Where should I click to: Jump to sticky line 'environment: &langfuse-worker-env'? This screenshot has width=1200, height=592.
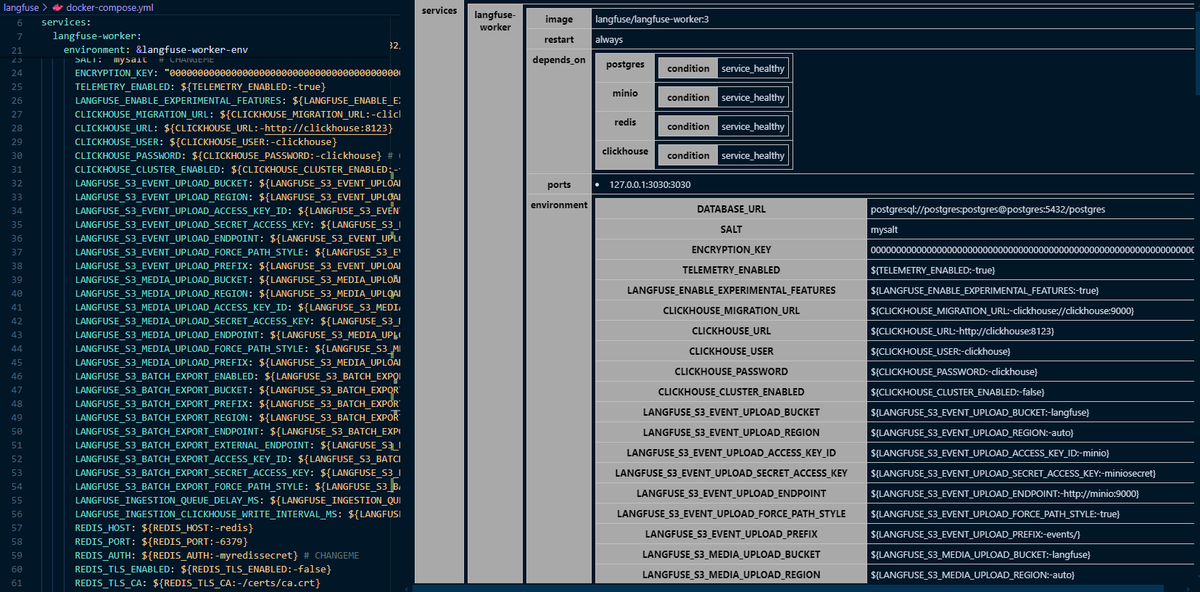[x=156, y=49]
